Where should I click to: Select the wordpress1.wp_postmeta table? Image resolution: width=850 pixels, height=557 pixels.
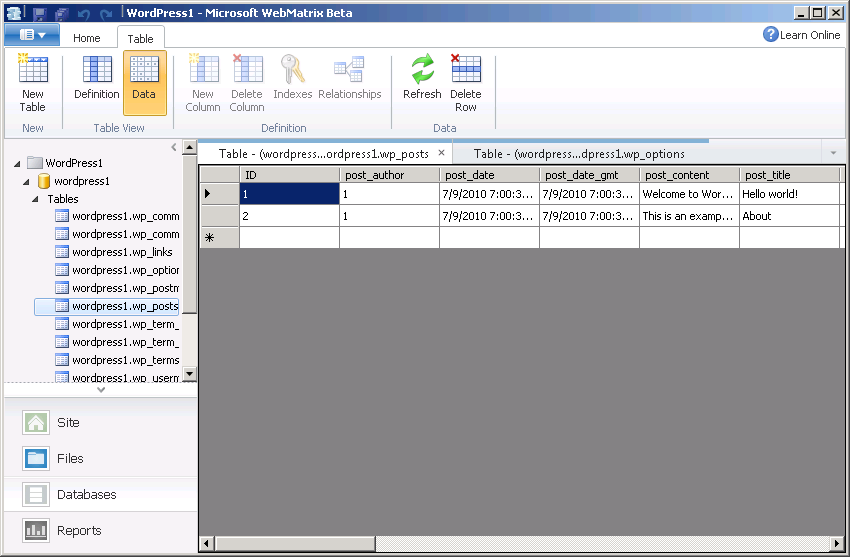117,288
